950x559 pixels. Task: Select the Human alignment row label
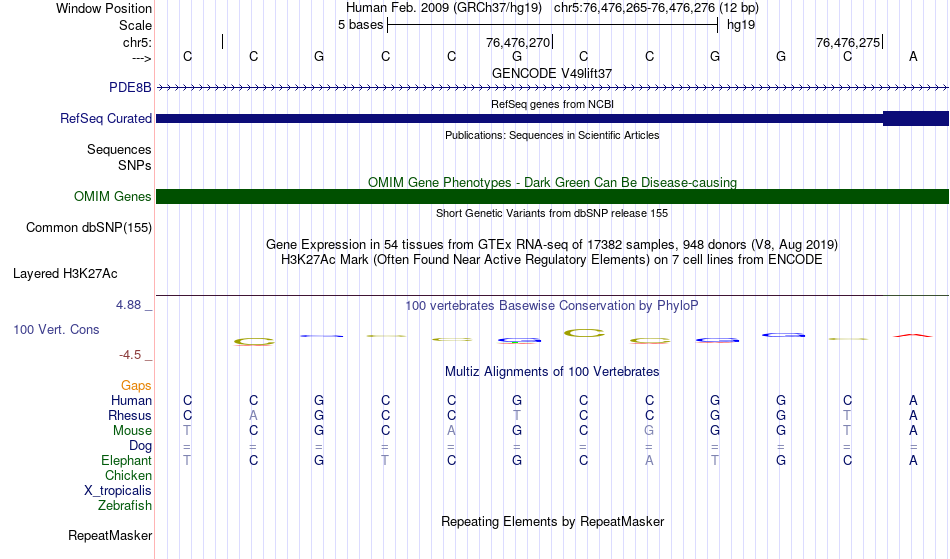point(131,400)
